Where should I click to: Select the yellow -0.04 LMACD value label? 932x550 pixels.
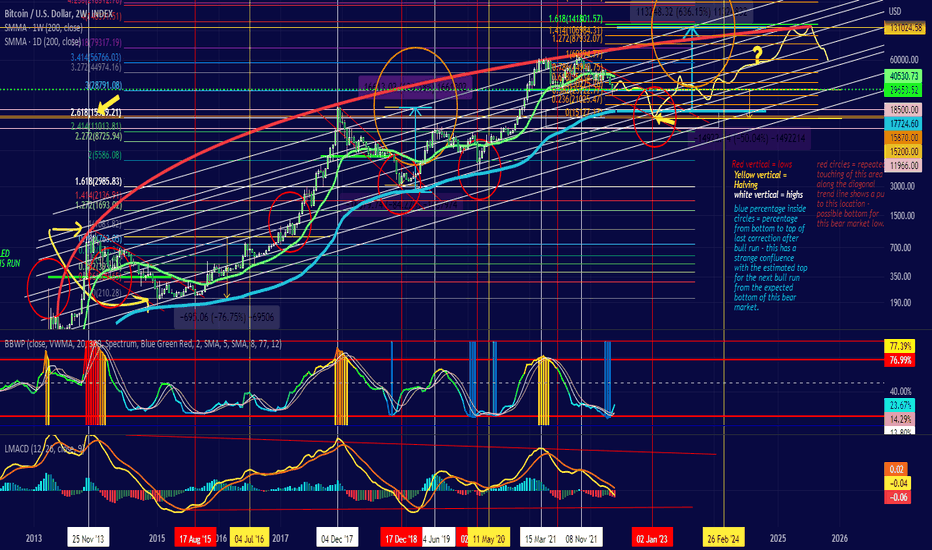click(x=898, y=483)
